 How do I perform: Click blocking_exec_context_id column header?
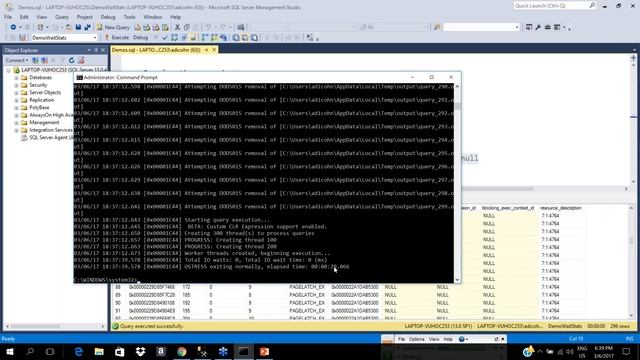click(x=508, y=208)
